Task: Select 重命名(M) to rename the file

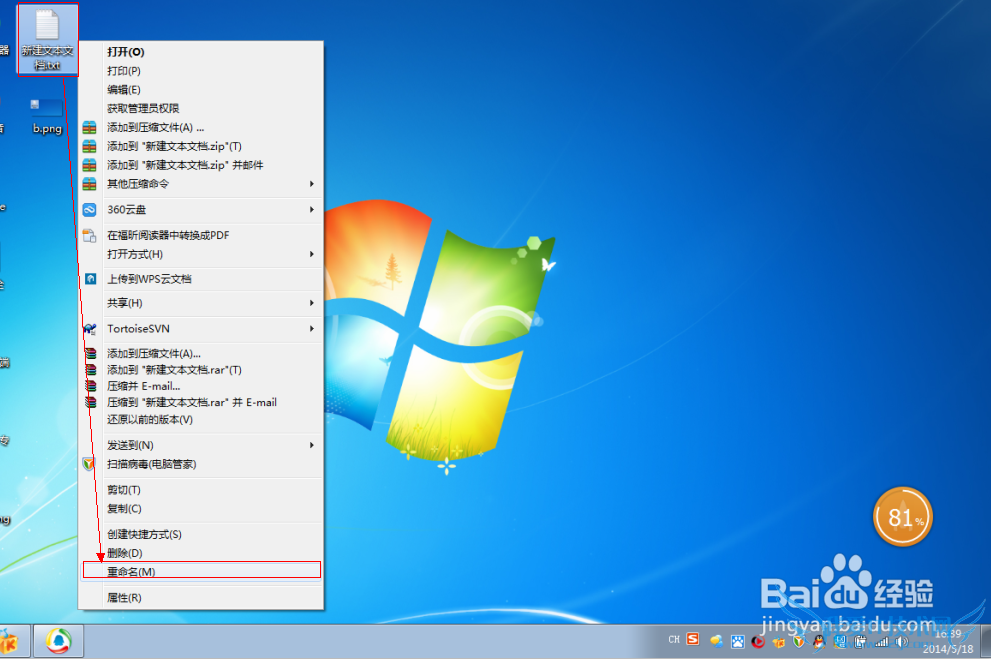Action: pyautogui.click(x=201, y=571)
